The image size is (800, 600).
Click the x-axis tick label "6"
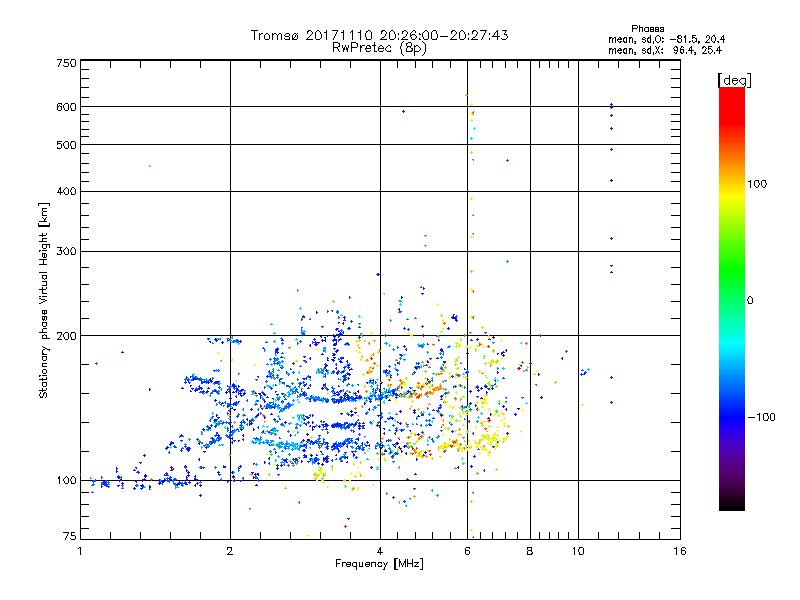pyautogui.click(x=467, y=551)
